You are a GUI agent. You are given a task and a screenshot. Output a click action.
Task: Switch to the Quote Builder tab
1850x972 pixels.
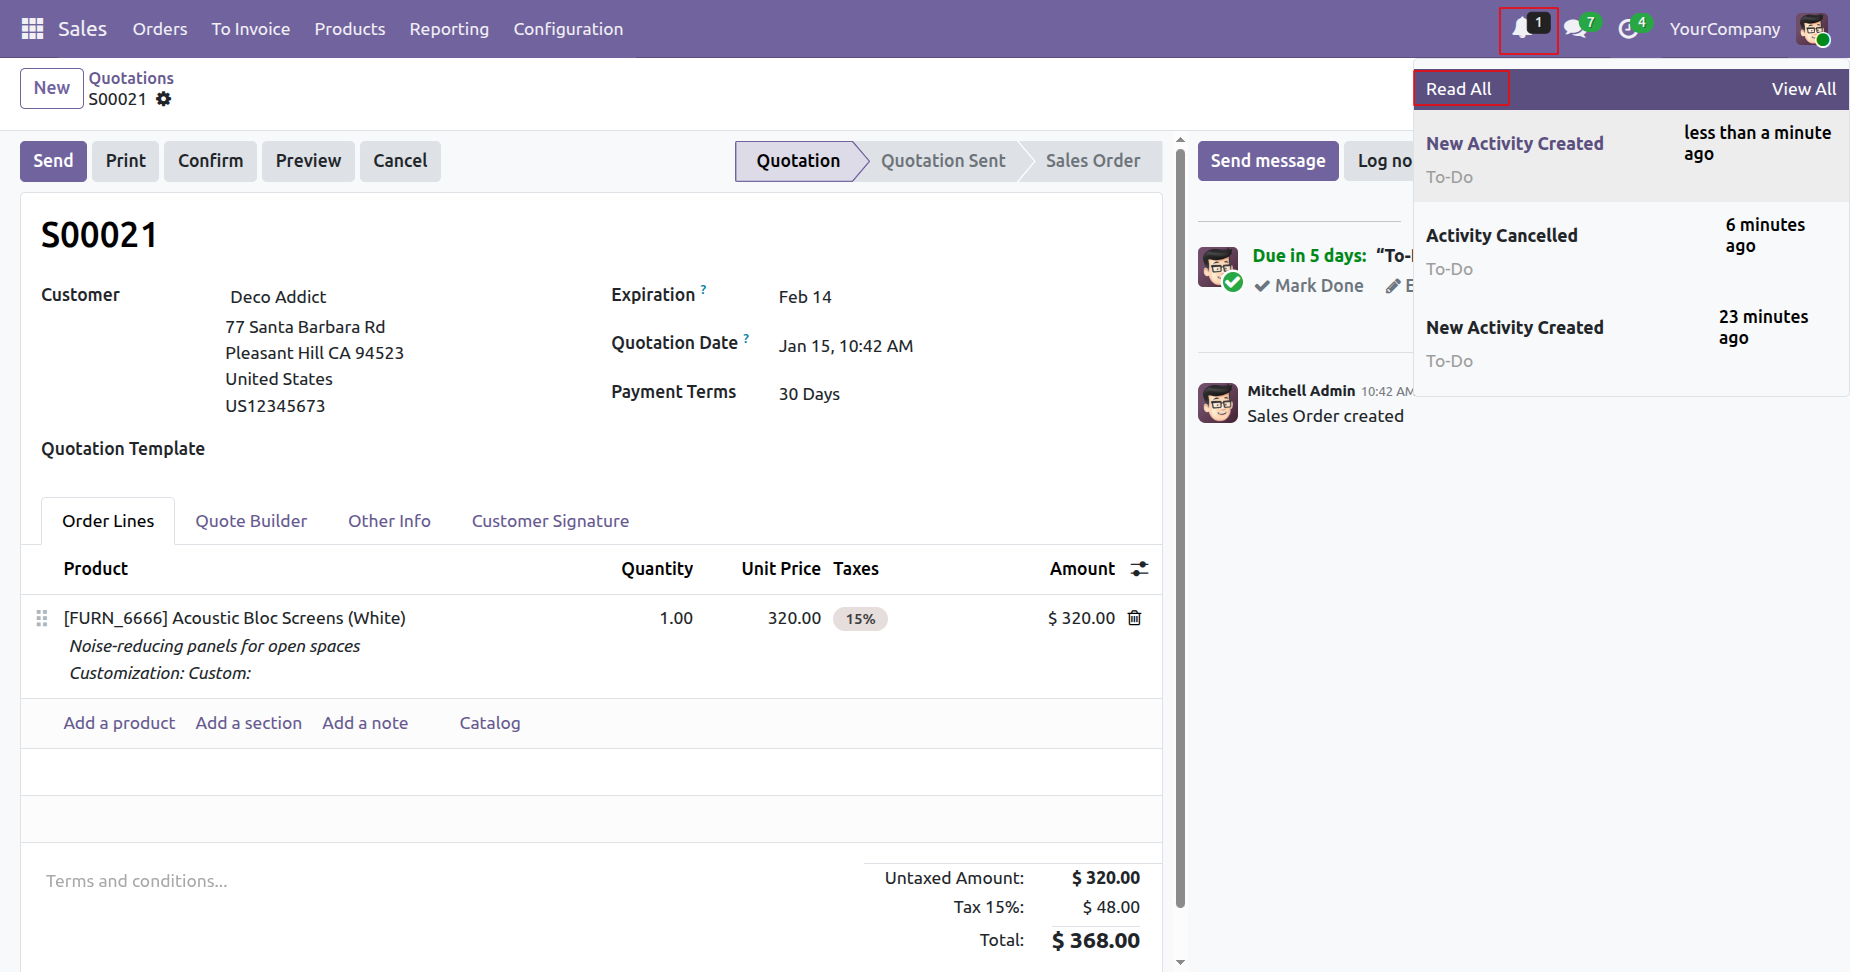(251, 521)
